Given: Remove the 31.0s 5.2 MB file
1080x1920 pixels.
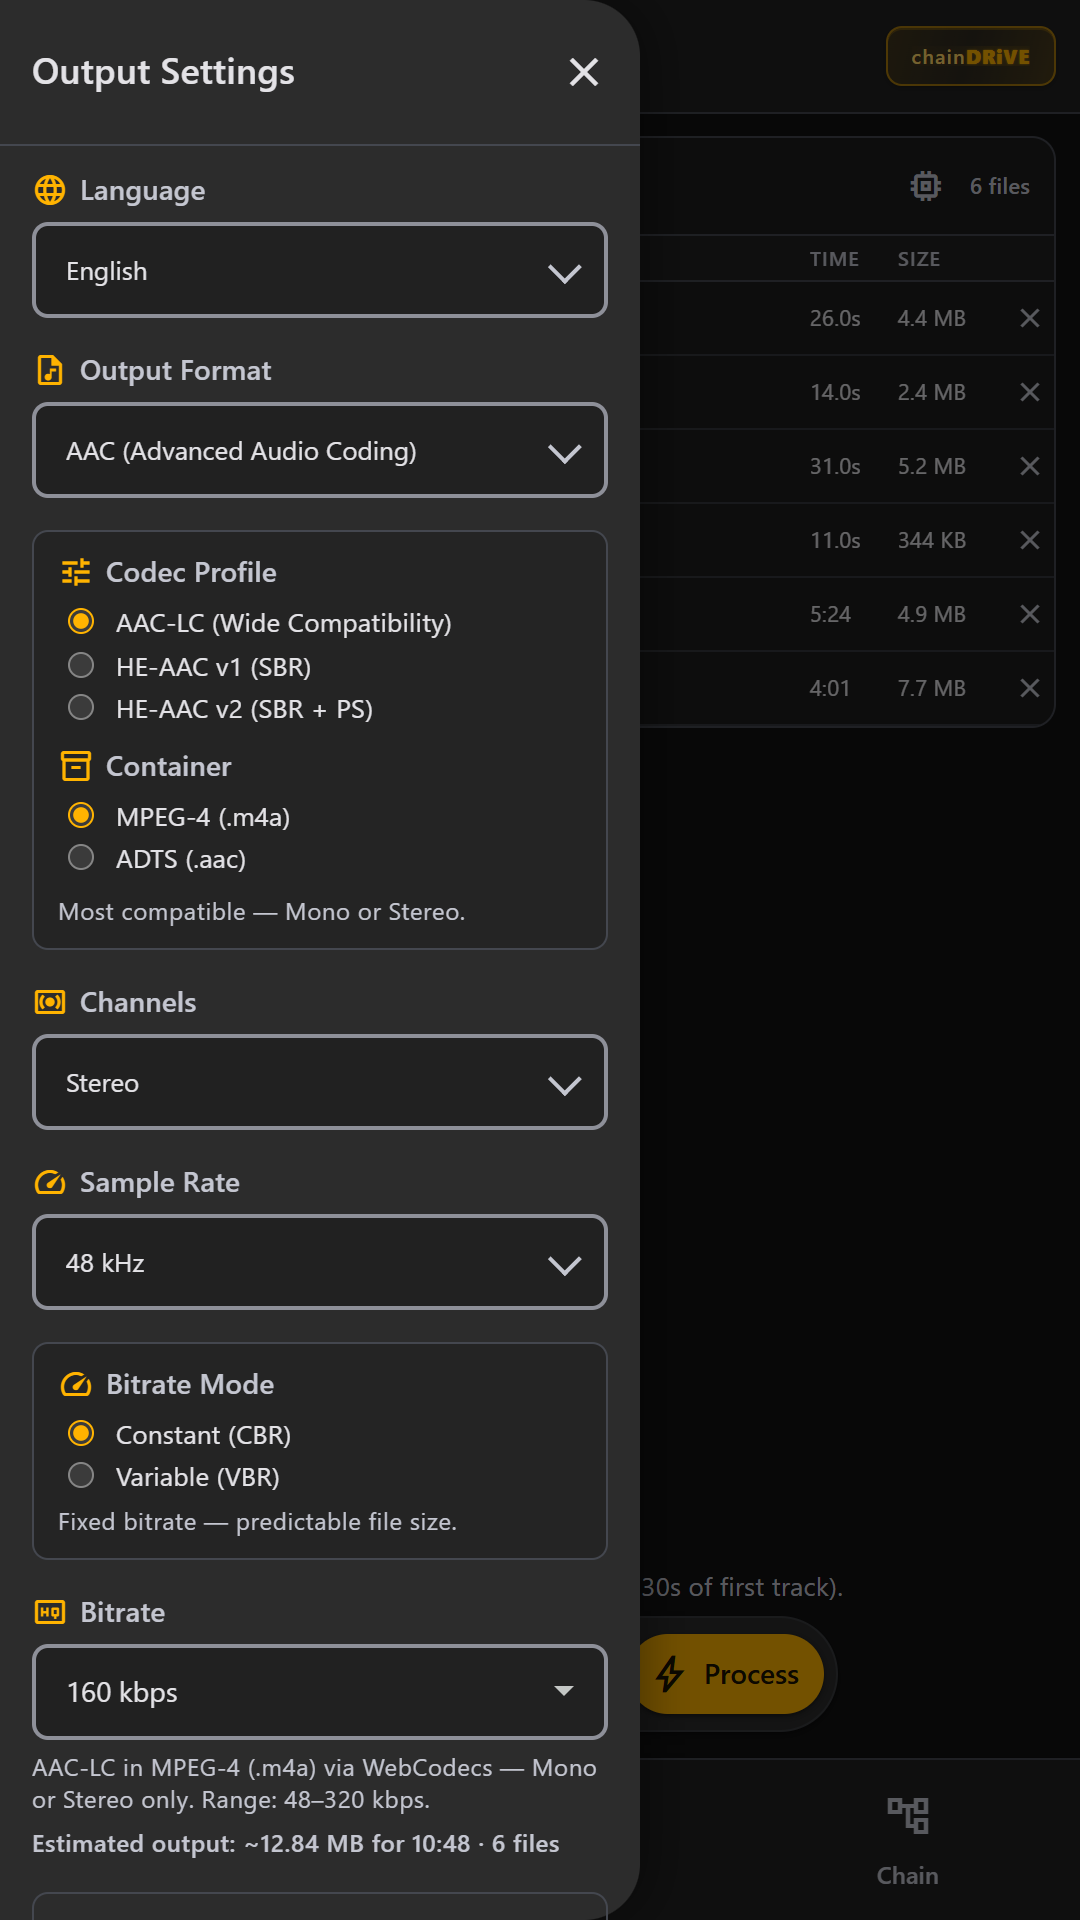Looking at the screenshot, I should [x=1030, y=466].
